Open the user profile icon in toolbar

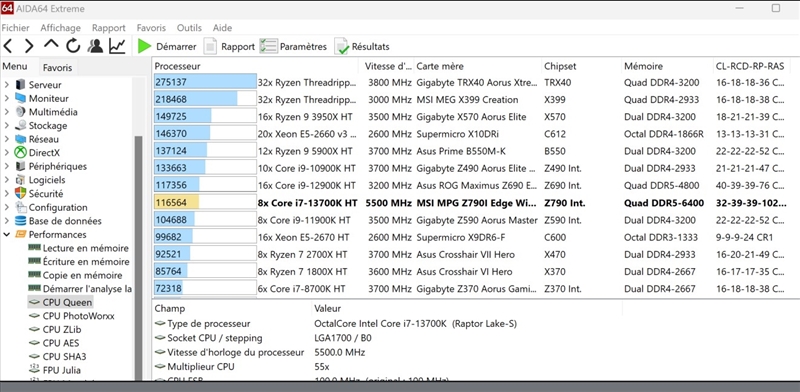pos(95,46)
